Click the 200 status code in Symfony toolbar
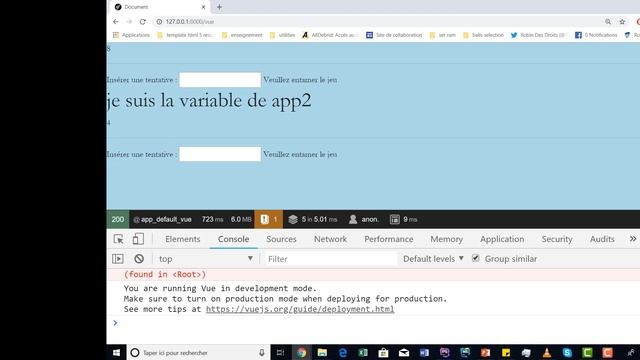The height and width of the screenshot is (360, 640). (118, 219)
